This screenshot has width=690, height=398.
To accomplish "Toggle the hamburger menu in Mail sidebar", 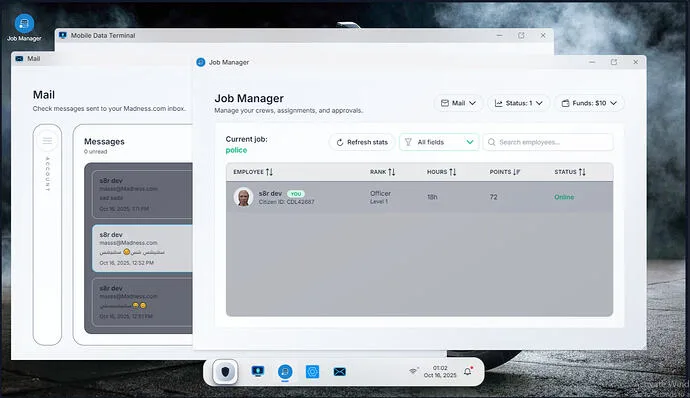I will tap(47, 140).
